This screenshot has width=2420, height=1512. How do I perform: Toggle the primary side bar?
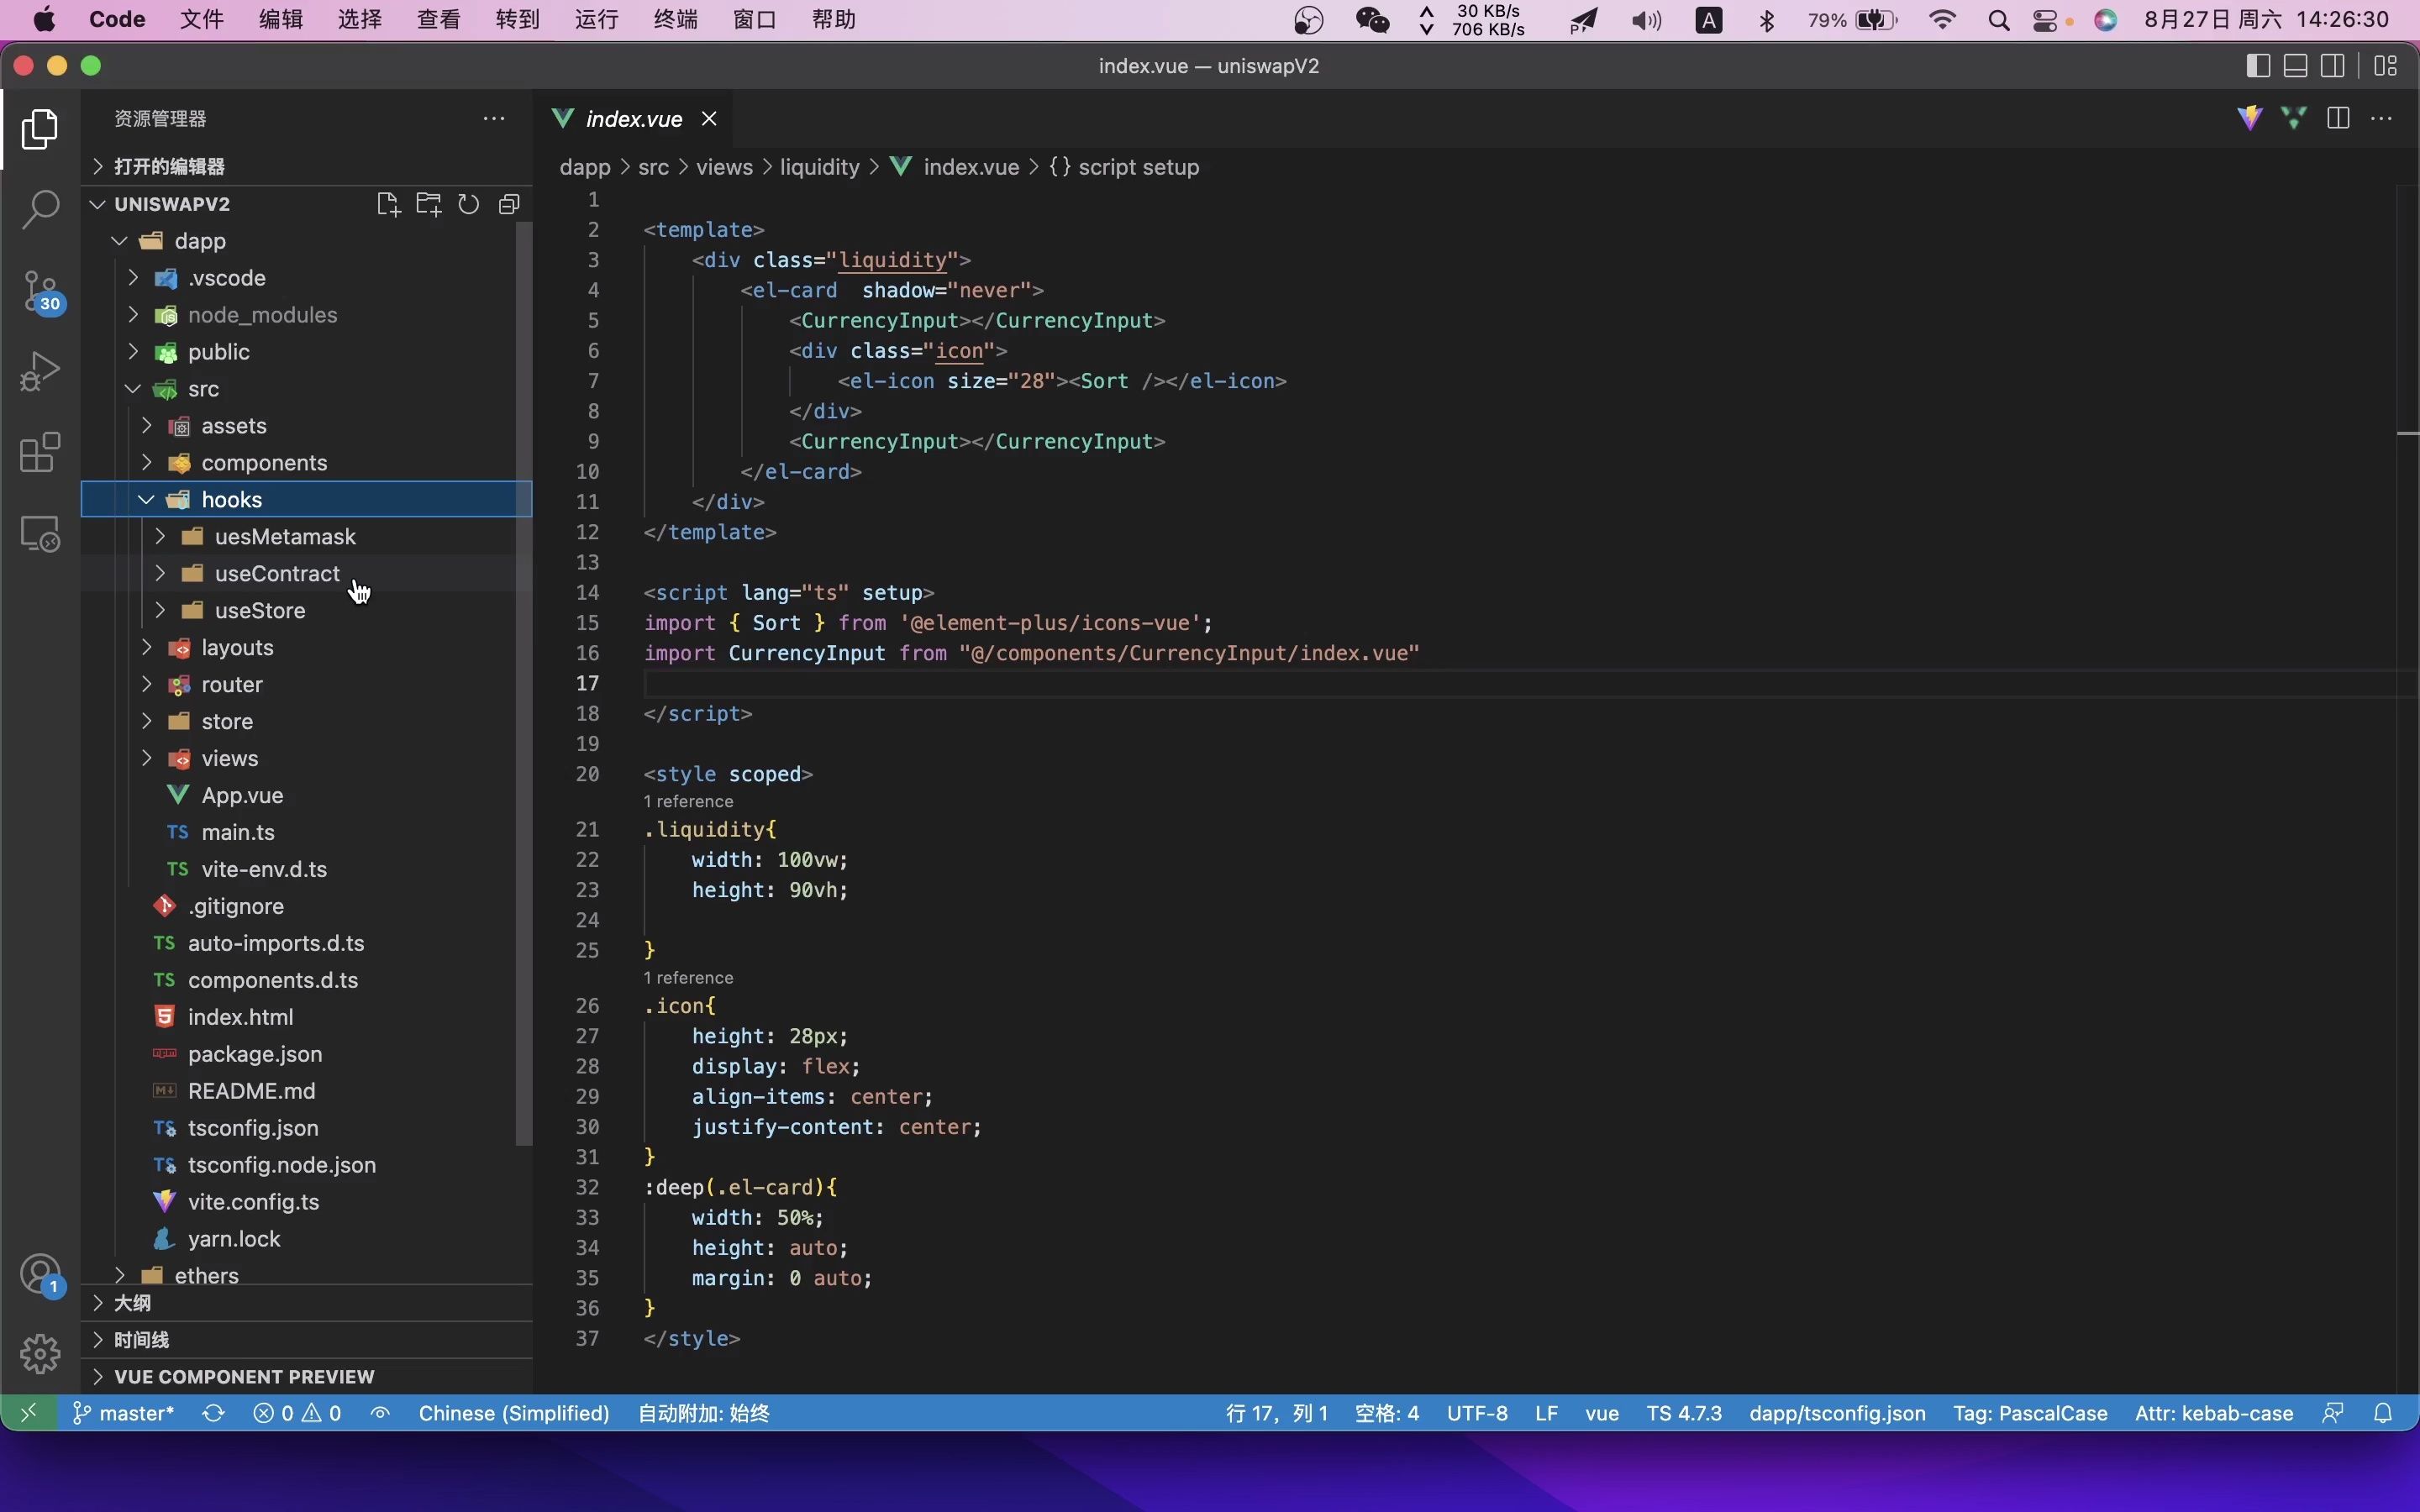2258,66
